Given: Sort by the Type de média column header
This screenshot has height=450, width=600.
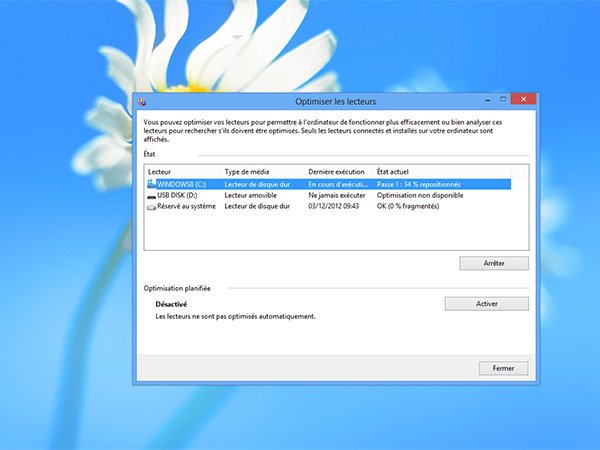Looking at the screenshot, I should click(263, 172).
